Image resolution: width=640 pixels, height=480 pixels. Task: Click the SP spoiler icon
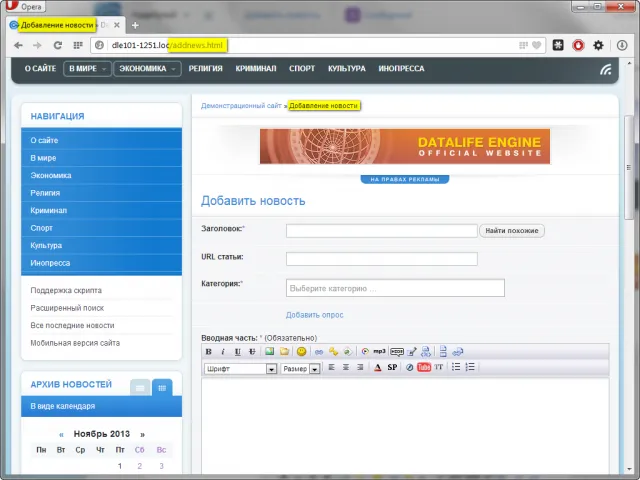[x=392, y=367]
